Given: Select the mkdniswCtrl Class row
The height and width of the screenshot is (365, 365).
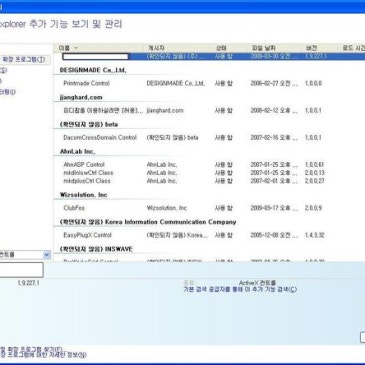Looking at the screenshot, I should tap(209, 173).
